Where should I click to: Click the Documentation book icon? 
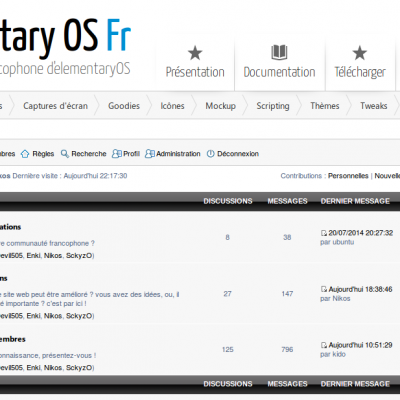pyautogui.click(x=279, y=52)
